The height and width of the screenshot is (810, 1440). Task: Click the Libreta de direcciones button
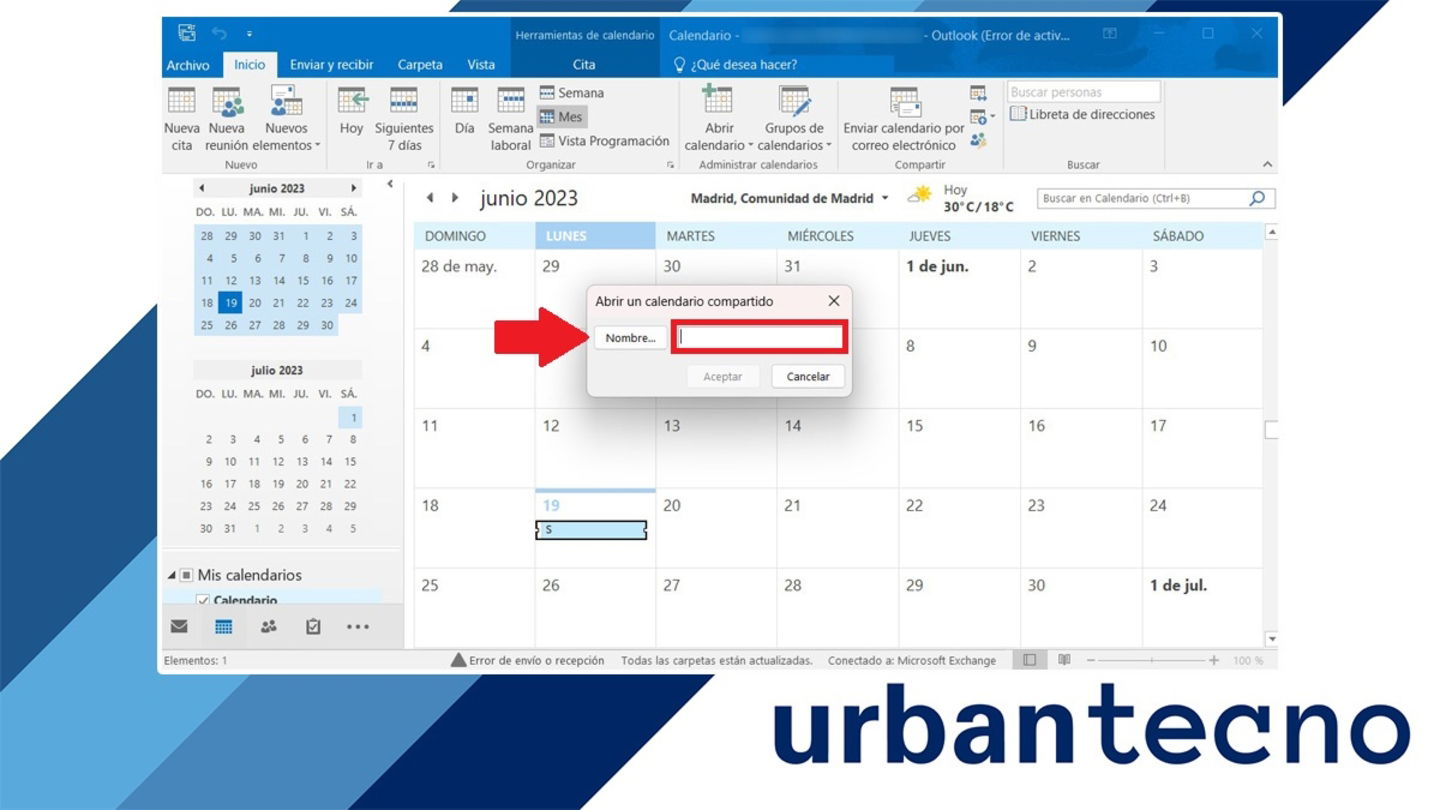point(1083,114)
